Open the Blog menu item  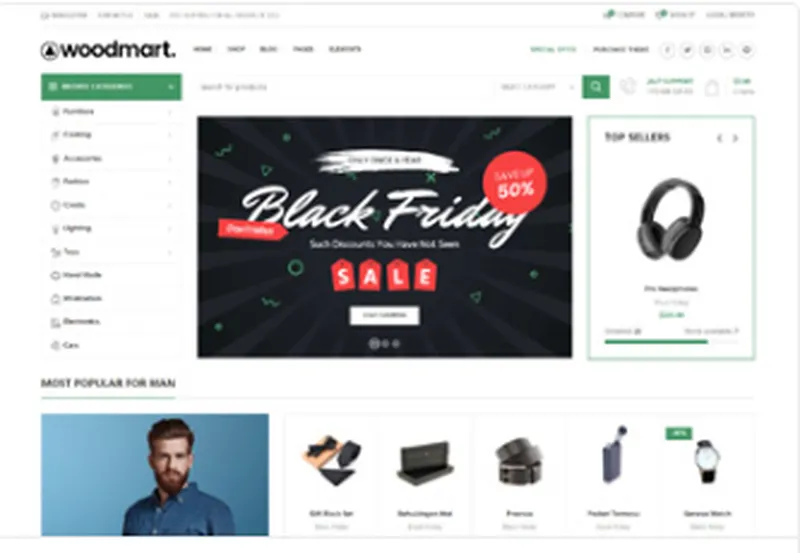pos(269,49)
